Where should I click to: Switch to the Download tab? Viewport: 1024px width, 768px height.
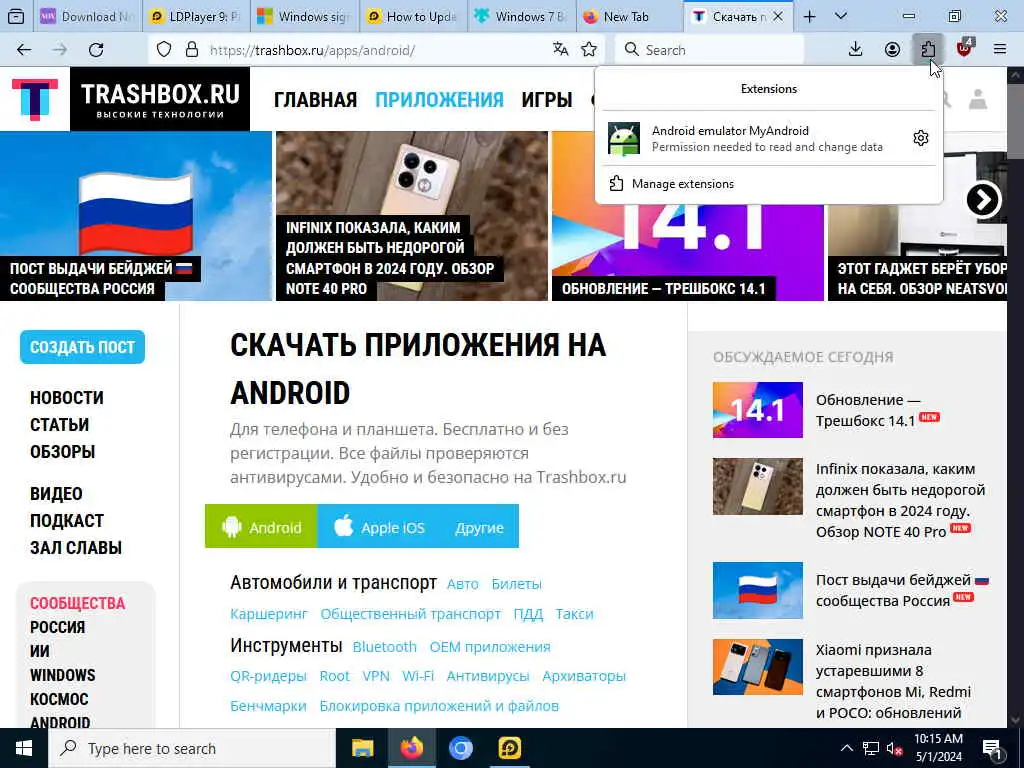pyautogui.click(x=88, y=16)
